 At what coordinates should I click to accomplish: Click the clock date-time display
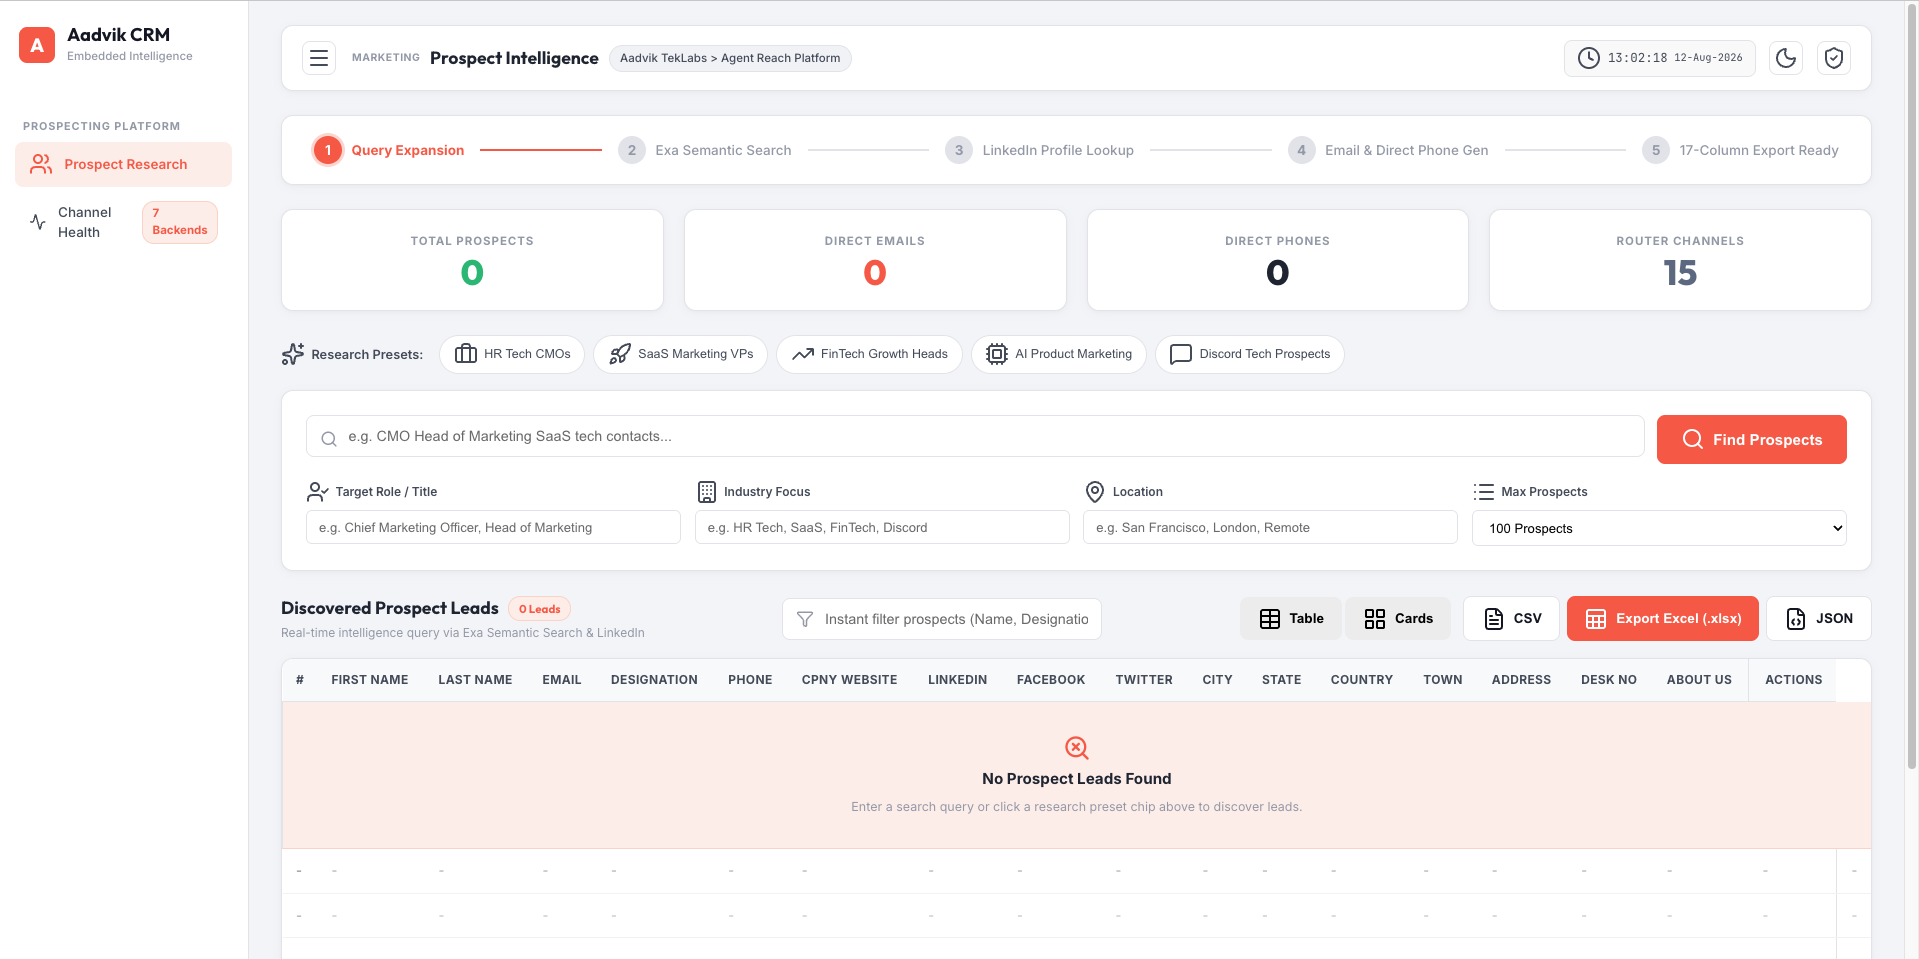[x=1660, y=58]
